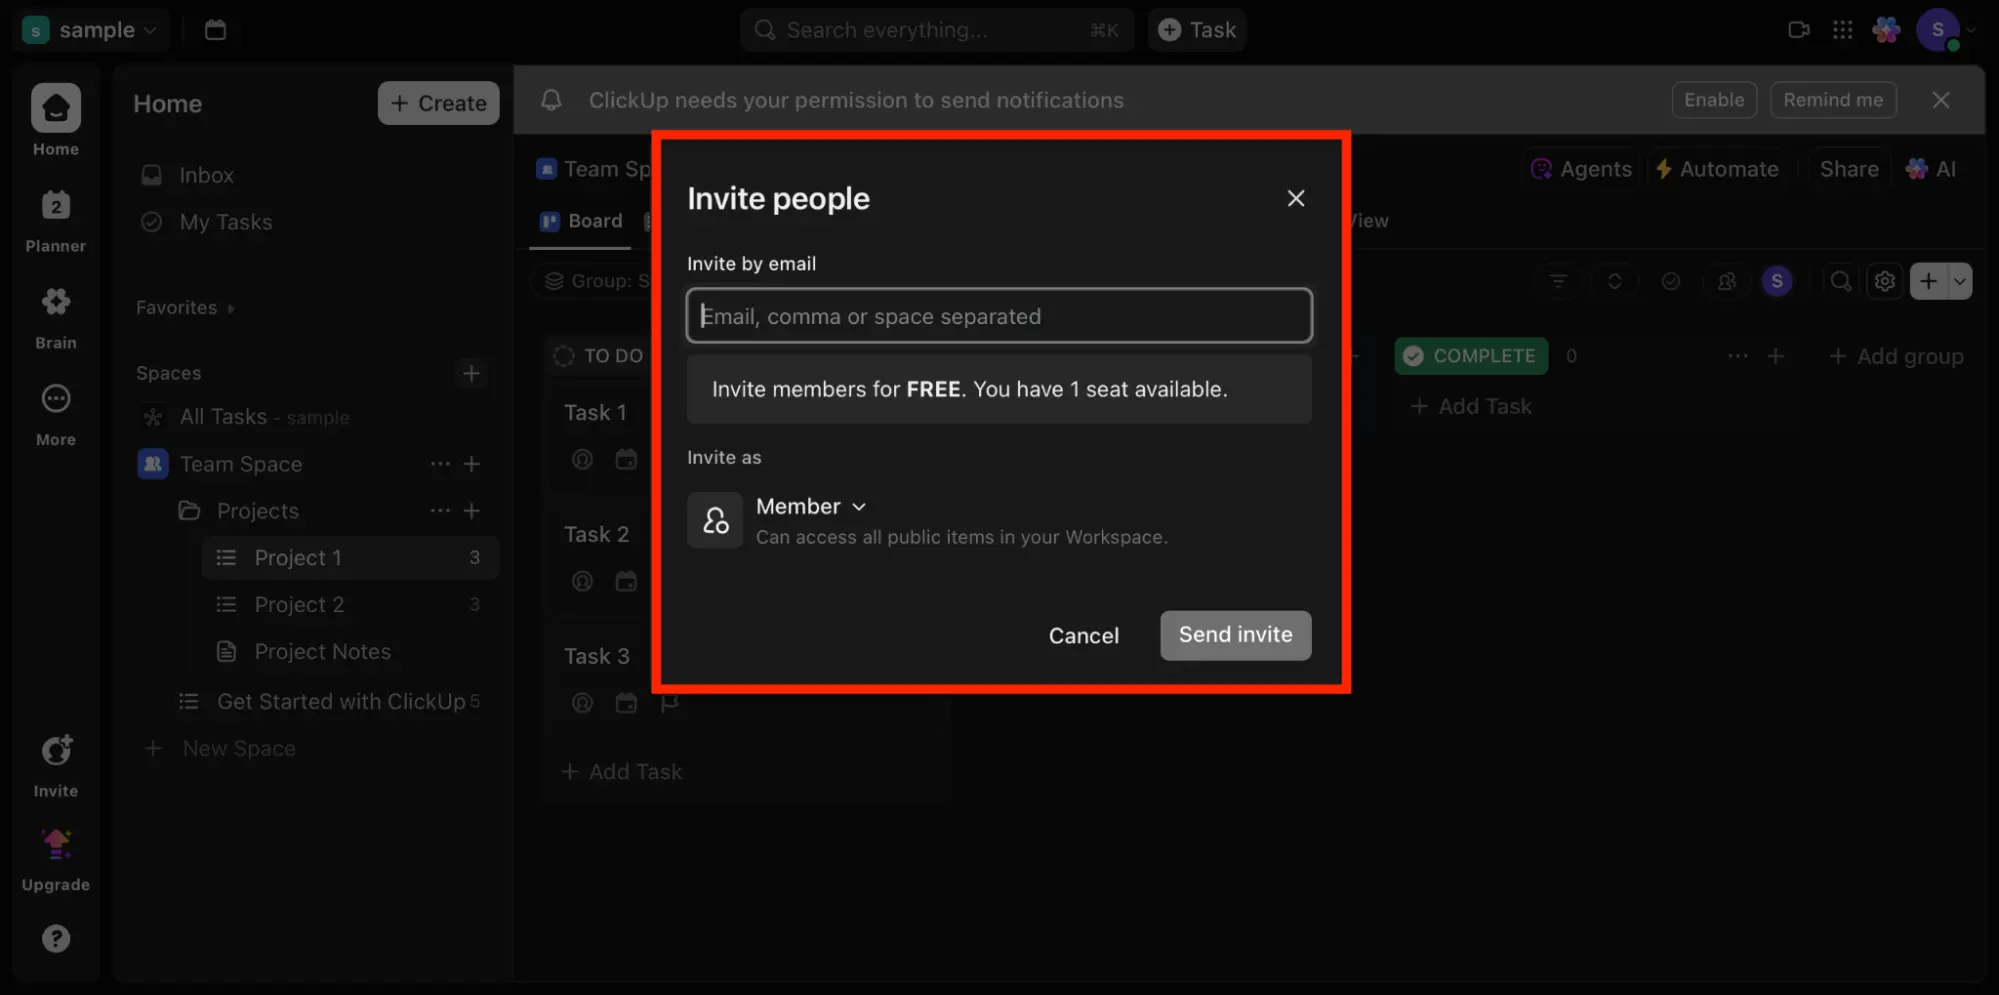1999x995 pixels.
Task: Open the apps grid icon in top bar
Action: 1842,30
